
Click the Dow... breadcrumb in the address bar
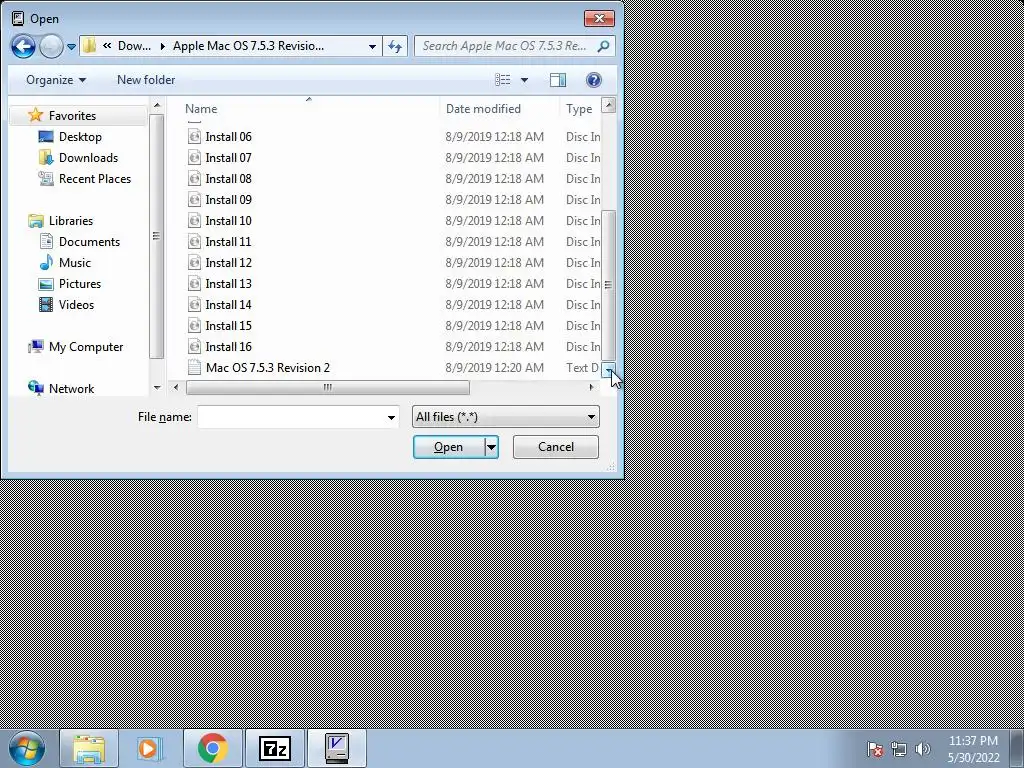click(135, 46)
